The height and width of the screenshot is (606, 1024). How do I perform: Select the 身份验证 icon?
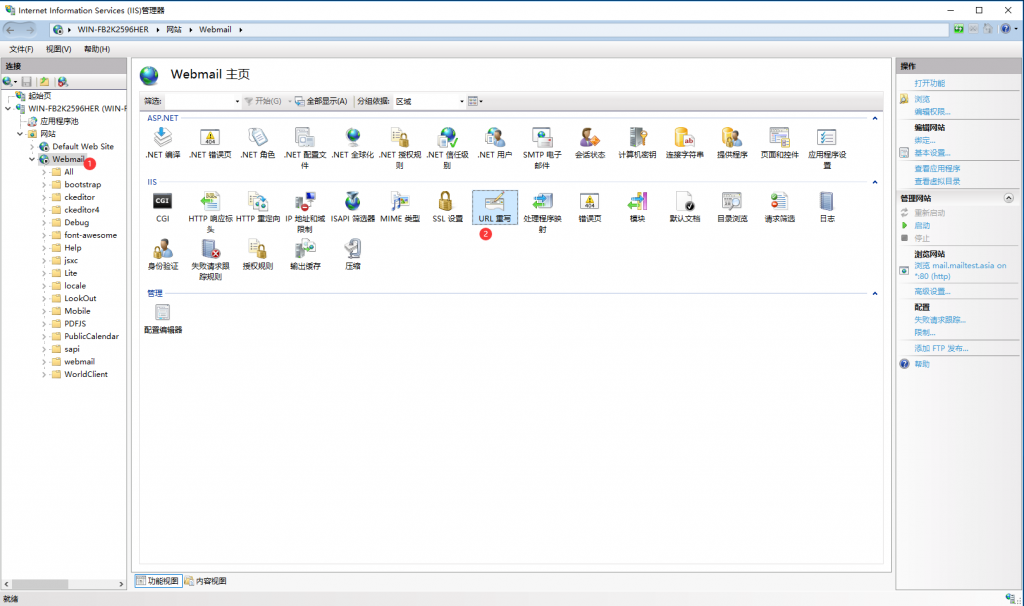coord(163,255)
